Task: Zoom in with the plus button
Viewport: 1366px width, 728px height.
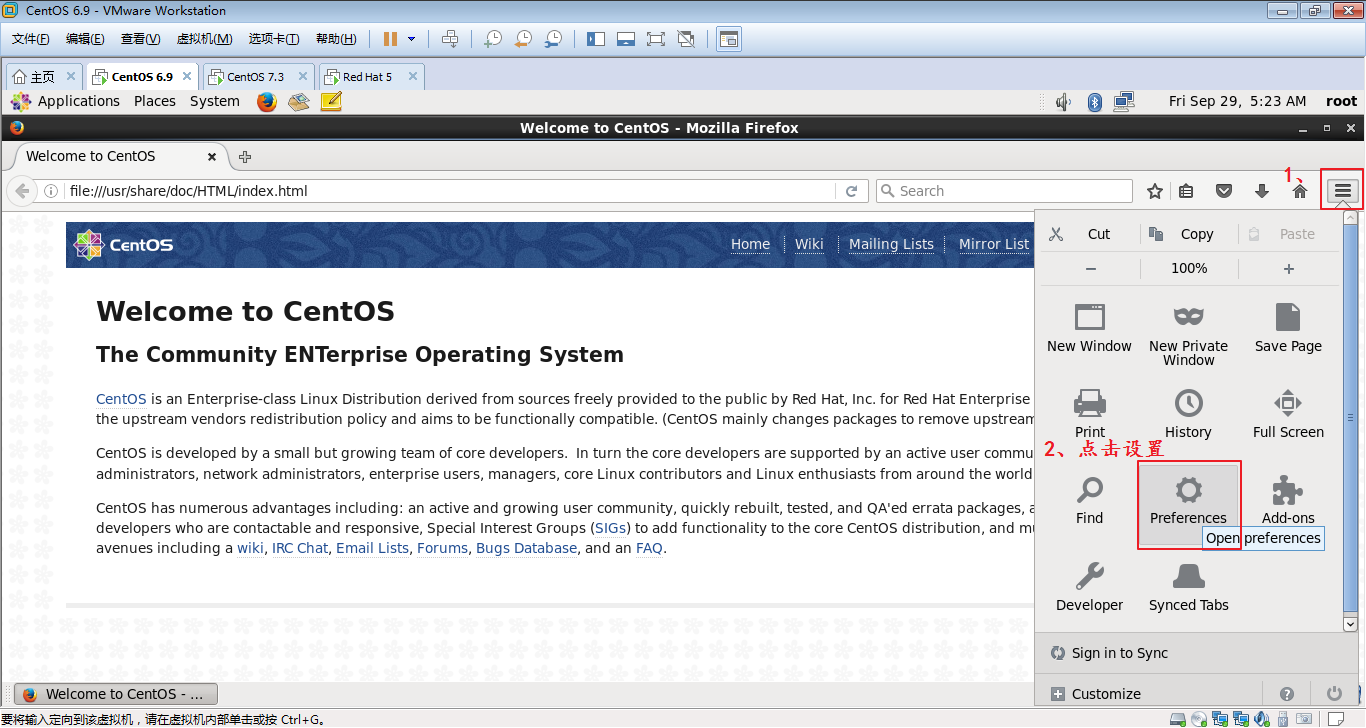Action: [1288, 268]
